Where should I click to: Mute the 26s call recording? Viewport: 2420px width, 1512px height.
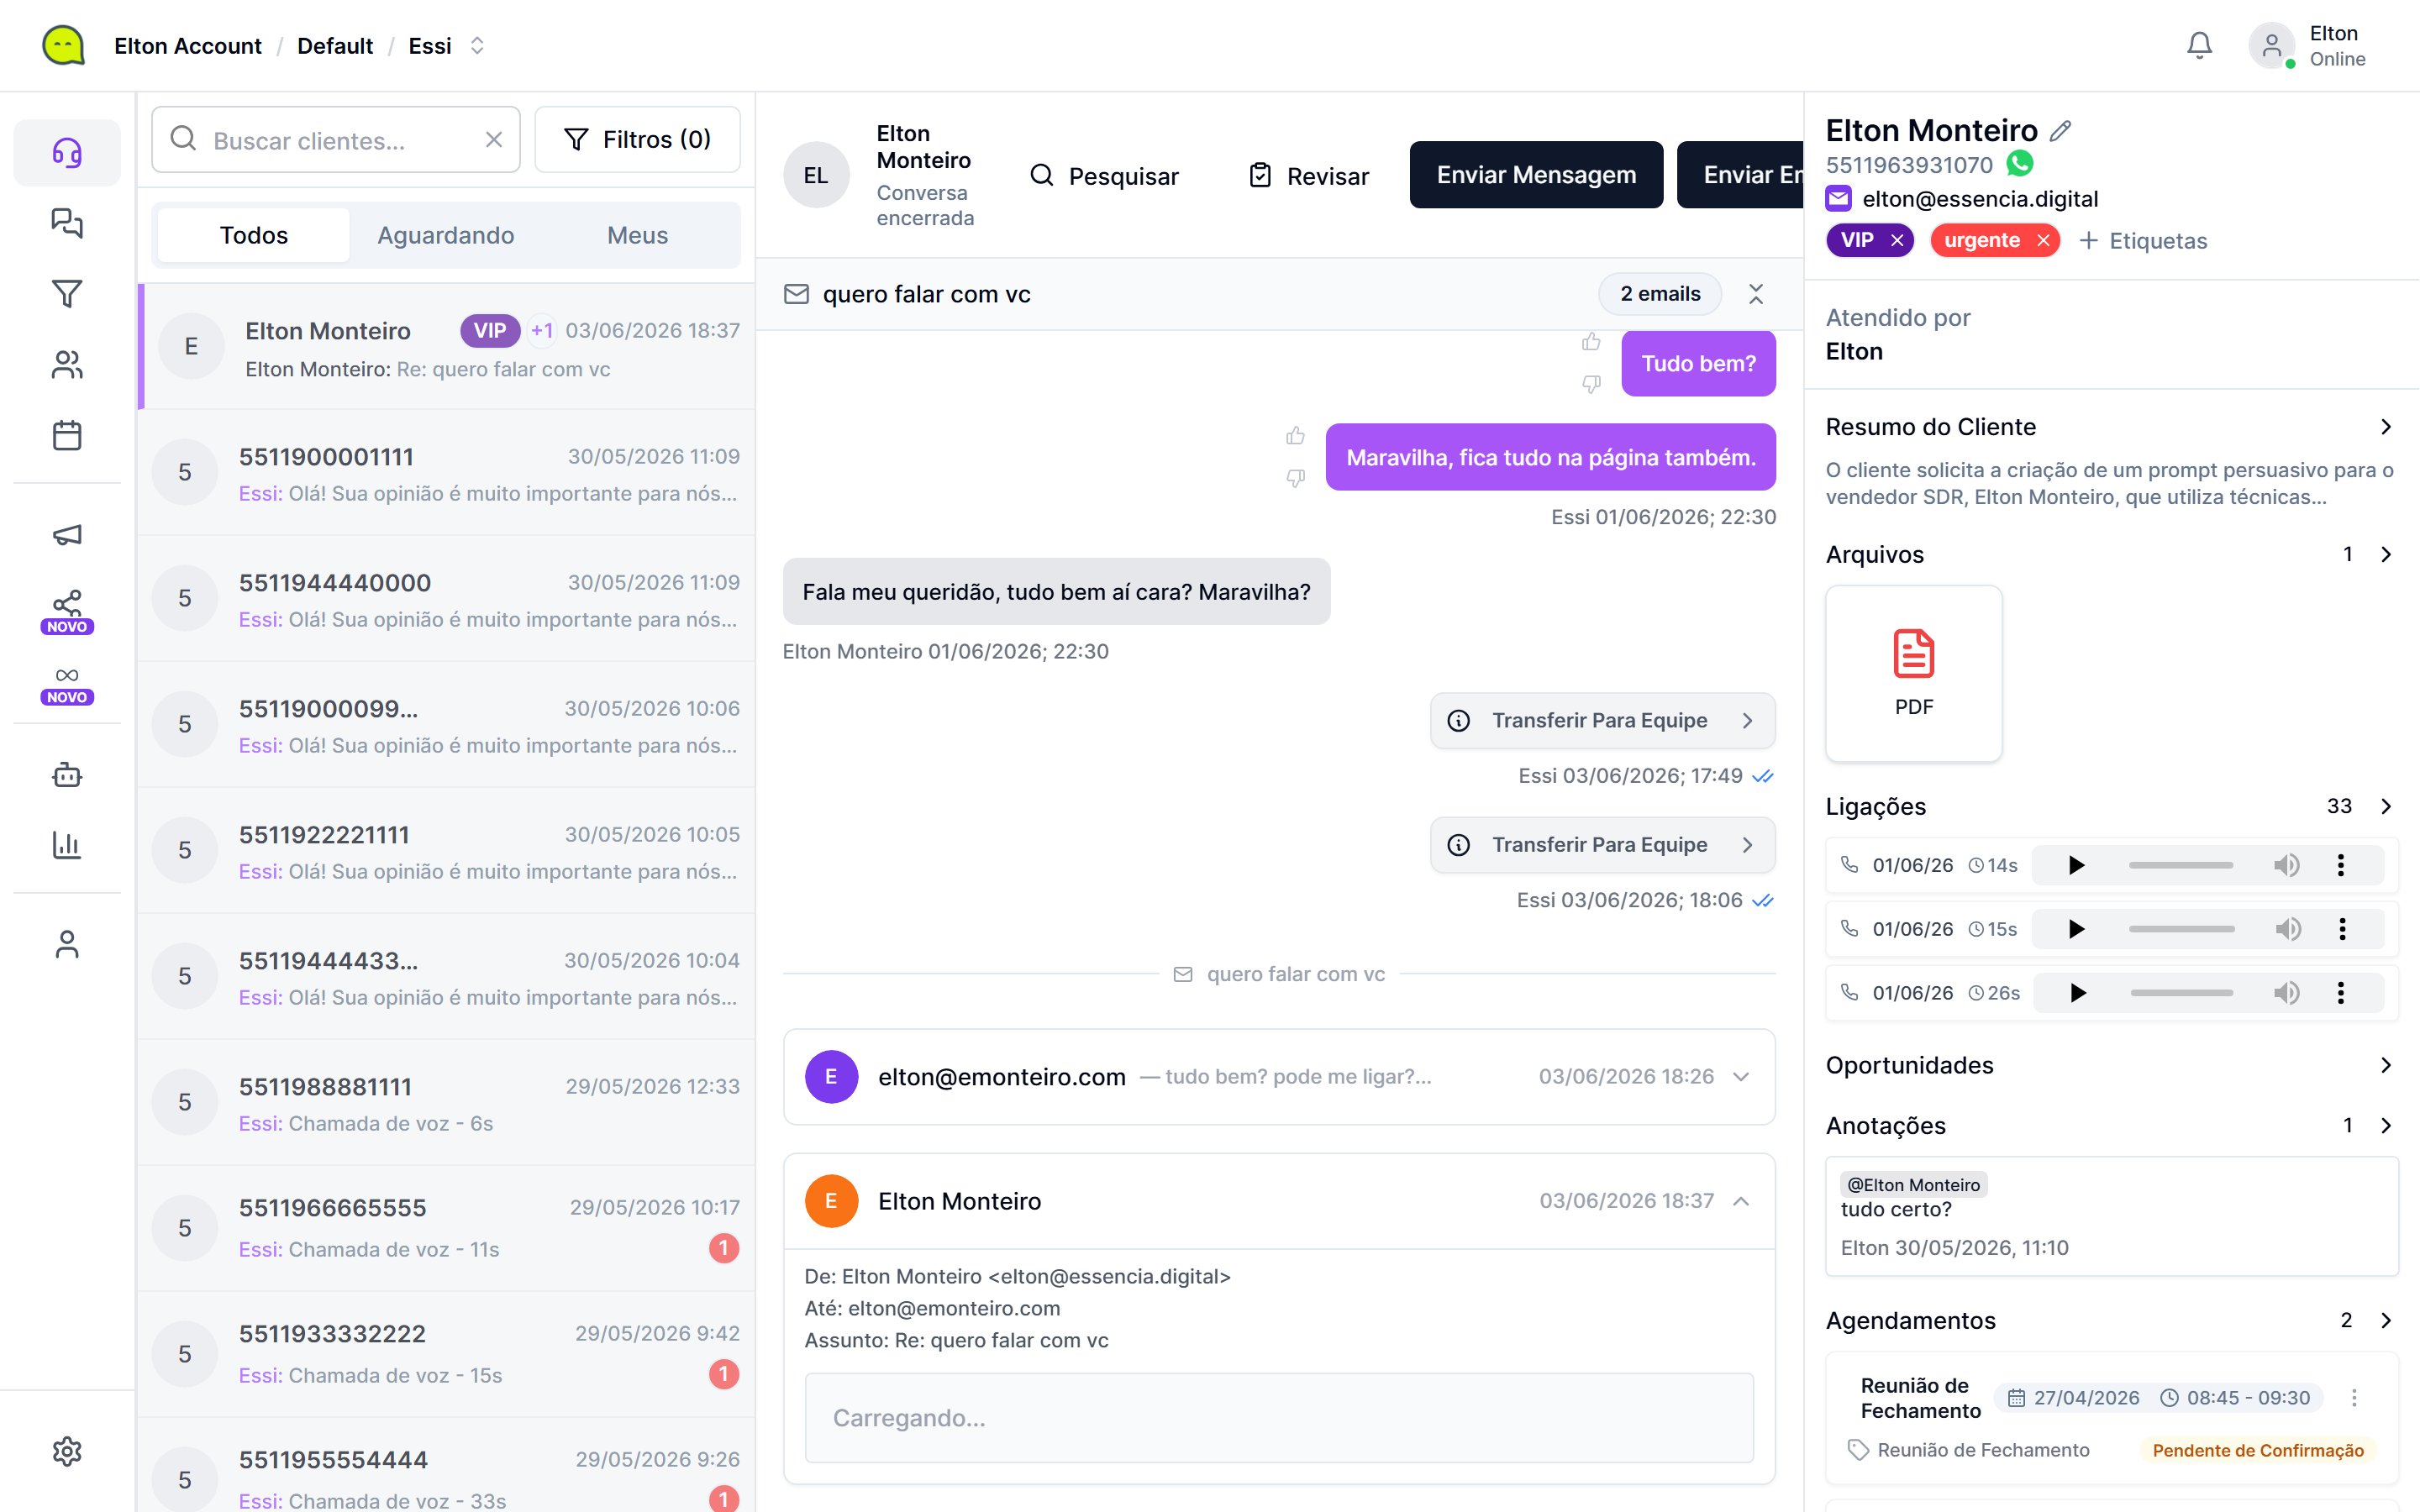click(x=2286, y=993)
